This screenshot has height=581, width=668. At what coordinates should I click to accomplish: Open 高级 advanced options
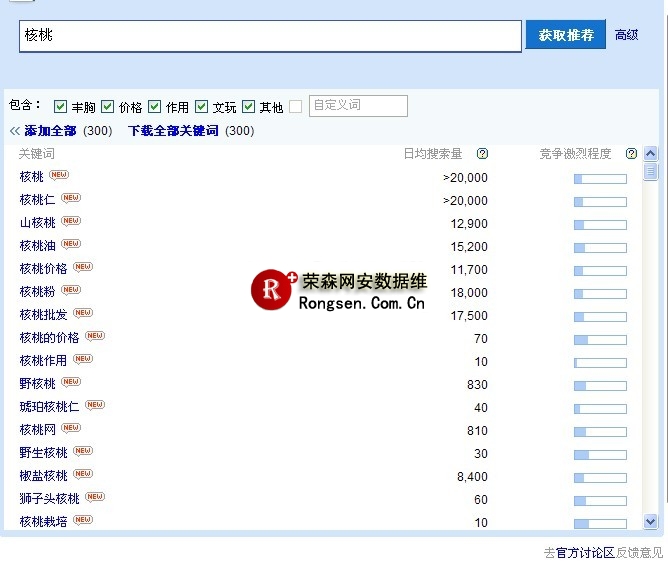626,35
